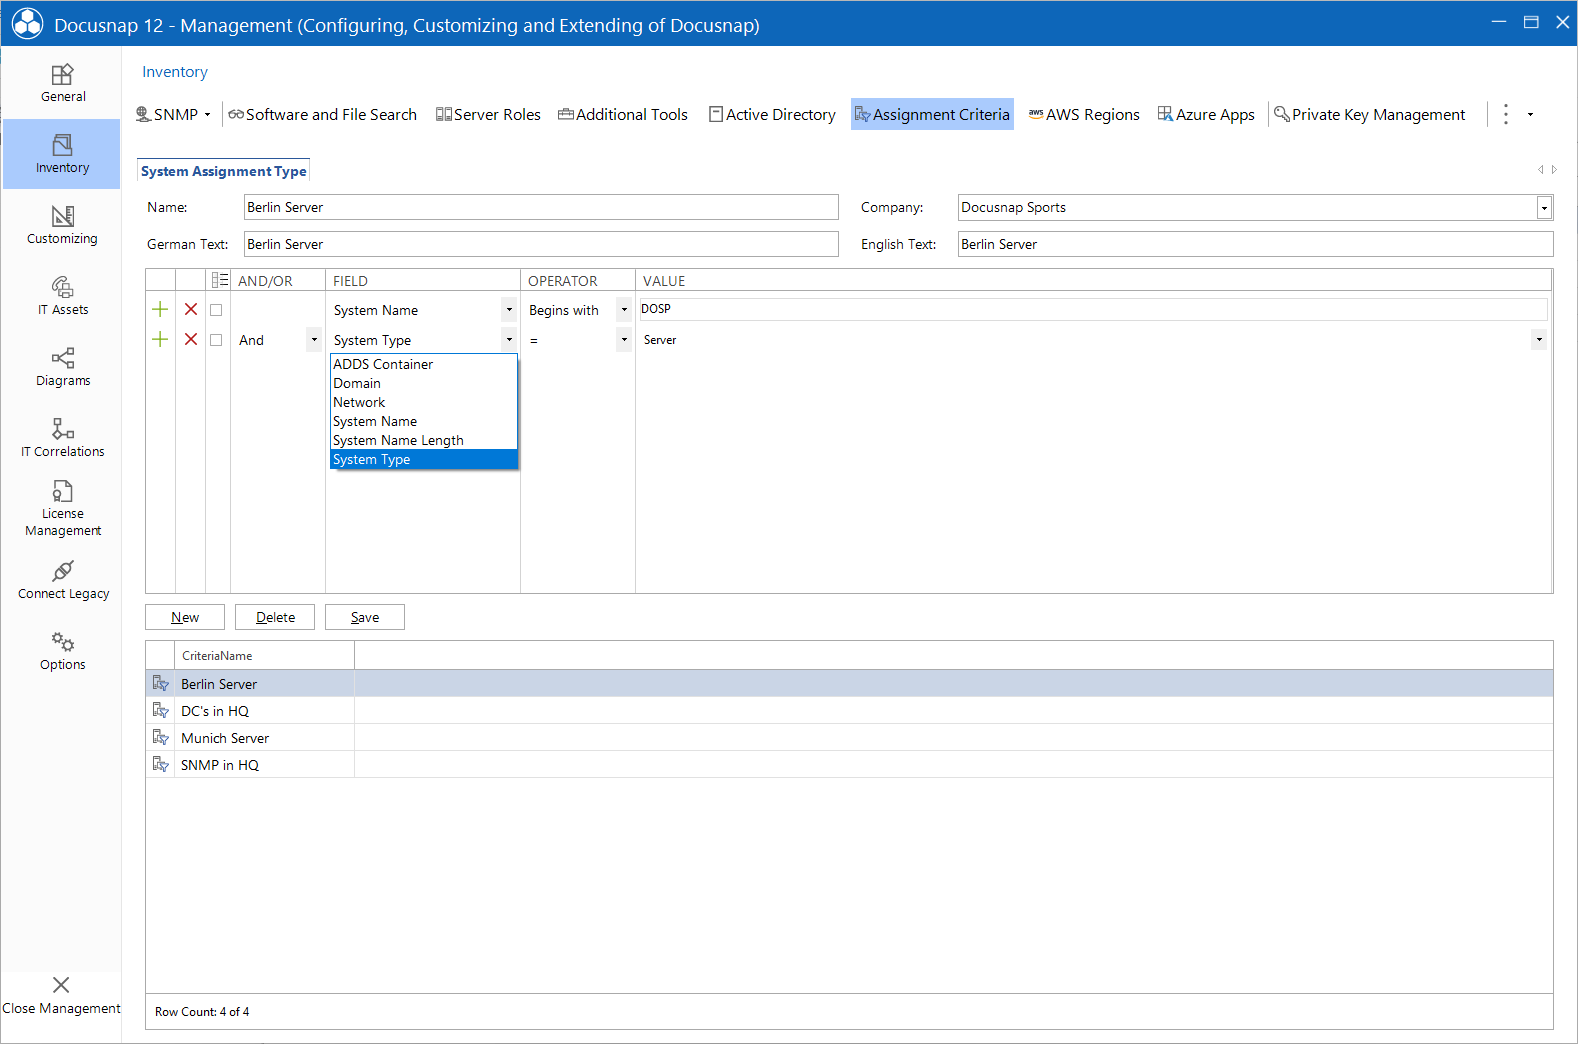Click the Delete button
1578x1044 pixels.
tap(275, 617)
